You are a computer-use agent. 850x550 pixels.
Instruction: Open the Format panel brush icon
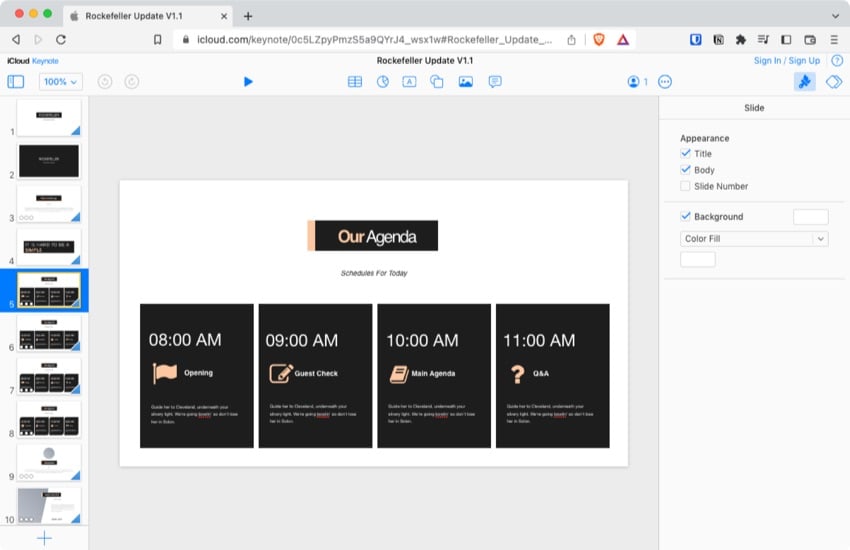(x=804, y=82)
